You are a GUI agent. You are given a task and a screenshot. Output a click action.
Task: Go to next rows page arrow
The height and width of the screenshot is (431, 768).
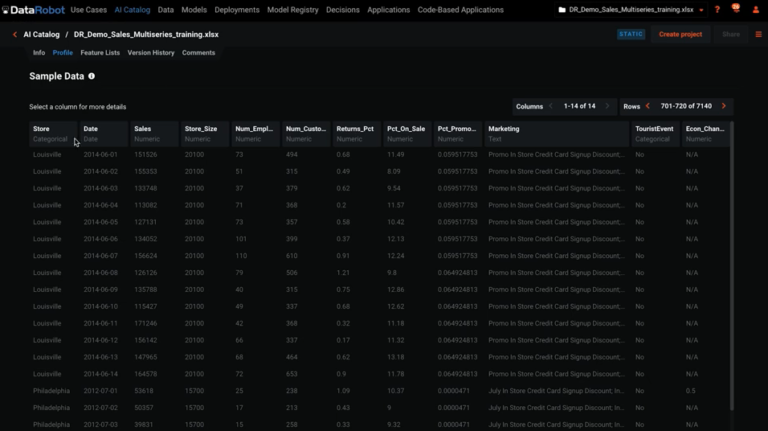(x=723, y=106)
